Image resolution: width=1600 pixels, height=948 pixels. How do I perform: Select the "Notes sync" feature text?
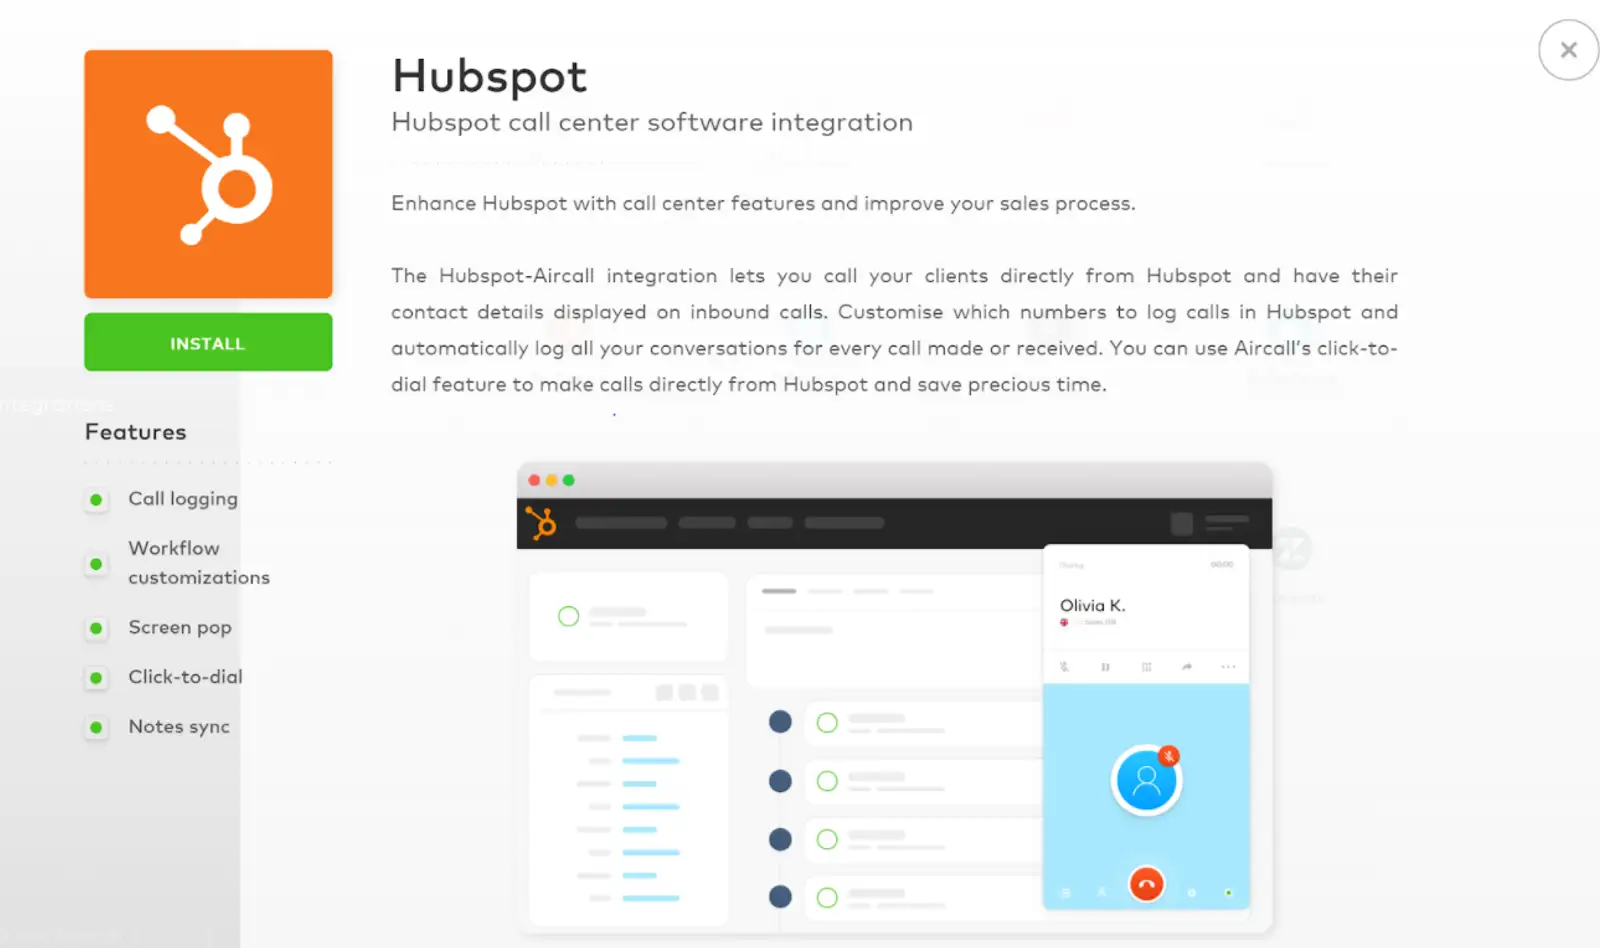(x=179, y=727)
